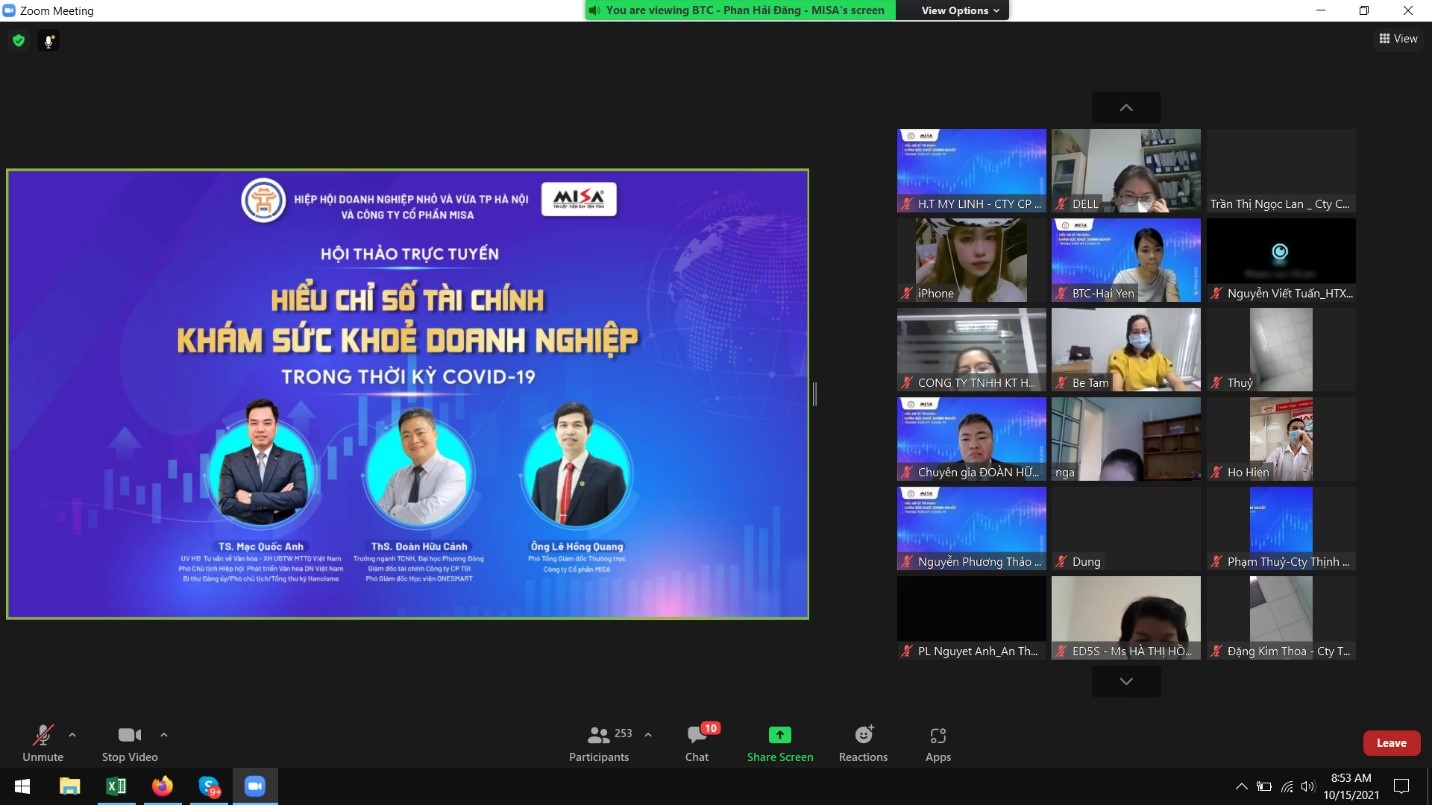Screen dimensions: 1432x805
Task: Open the Participants panel icon
Action: click(x=599, y=735)
